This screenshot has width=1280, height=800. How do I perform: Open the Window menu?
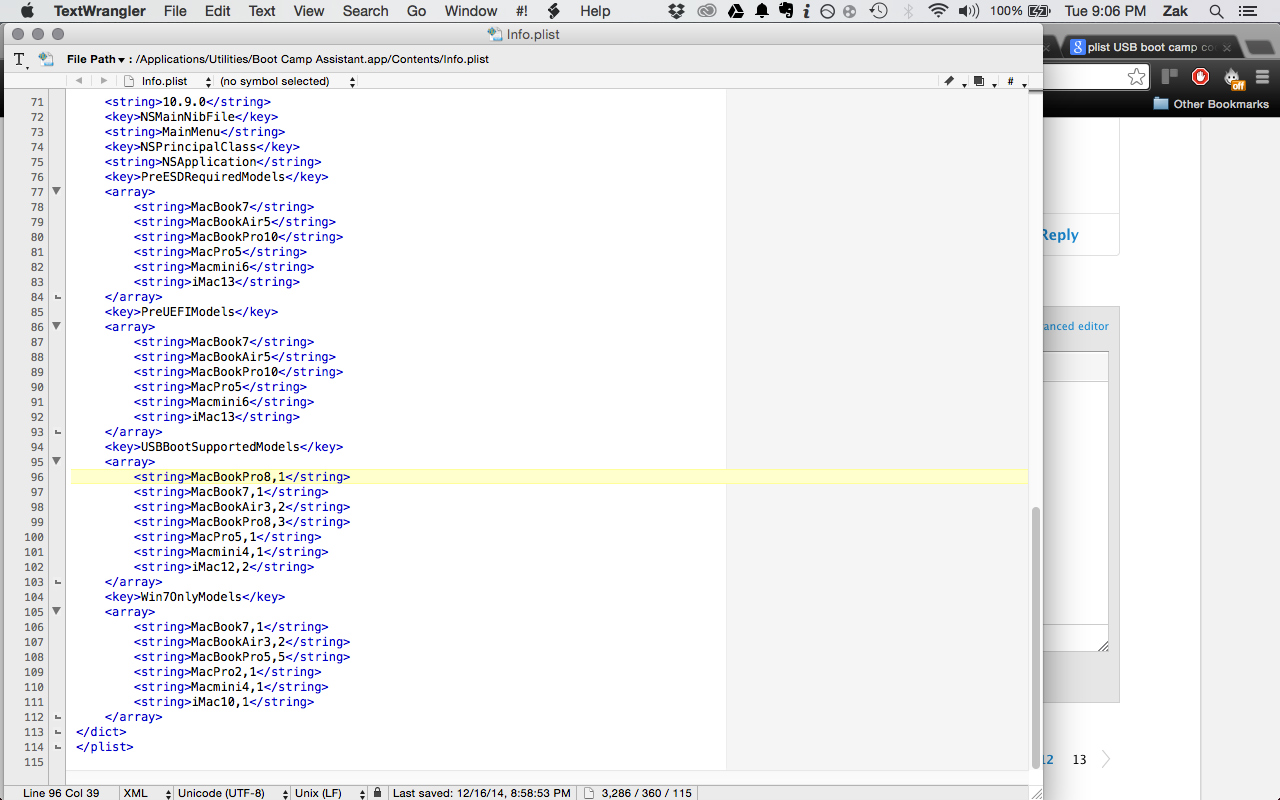click(470, 11)
